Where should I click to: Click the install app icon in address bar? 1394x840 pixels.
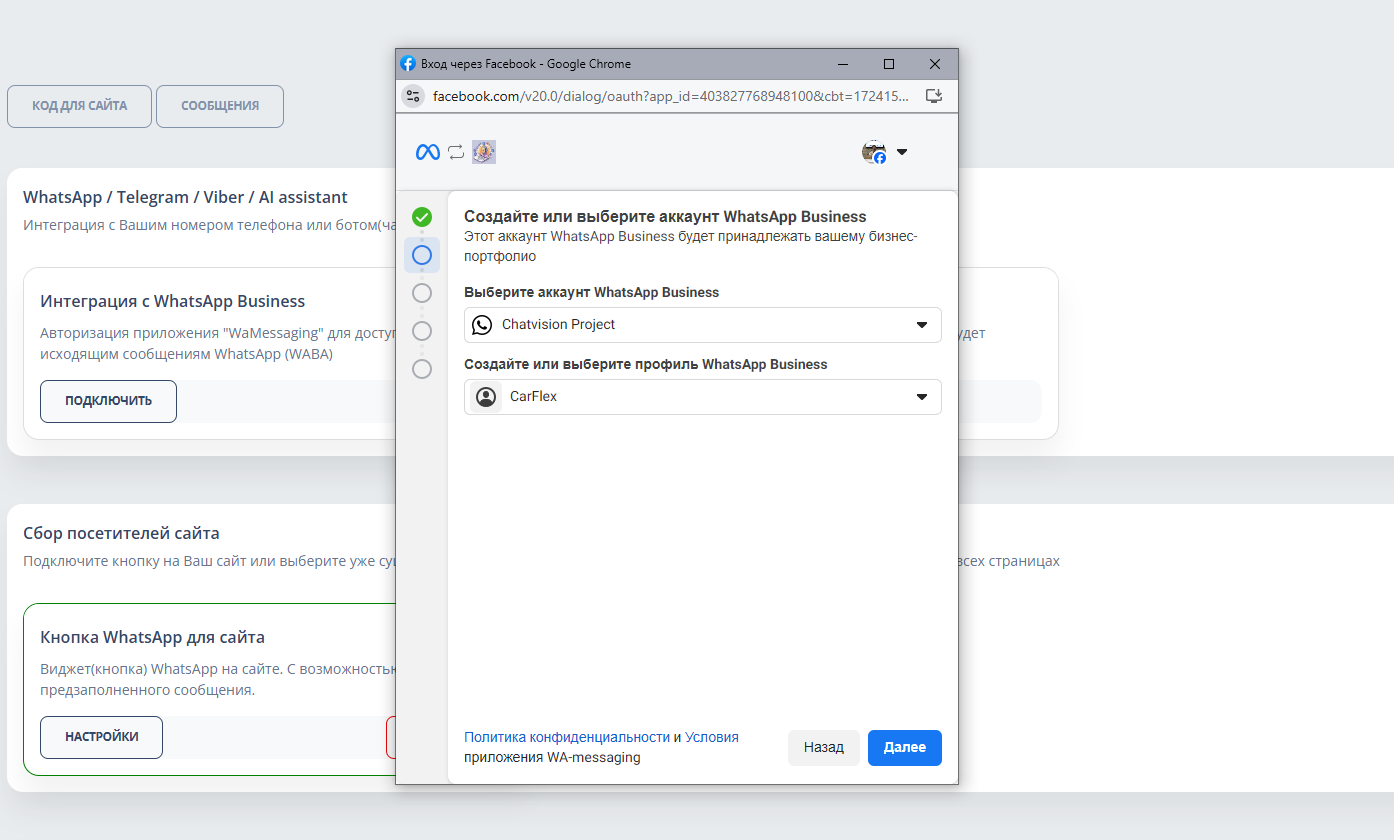tap(934, 96)
